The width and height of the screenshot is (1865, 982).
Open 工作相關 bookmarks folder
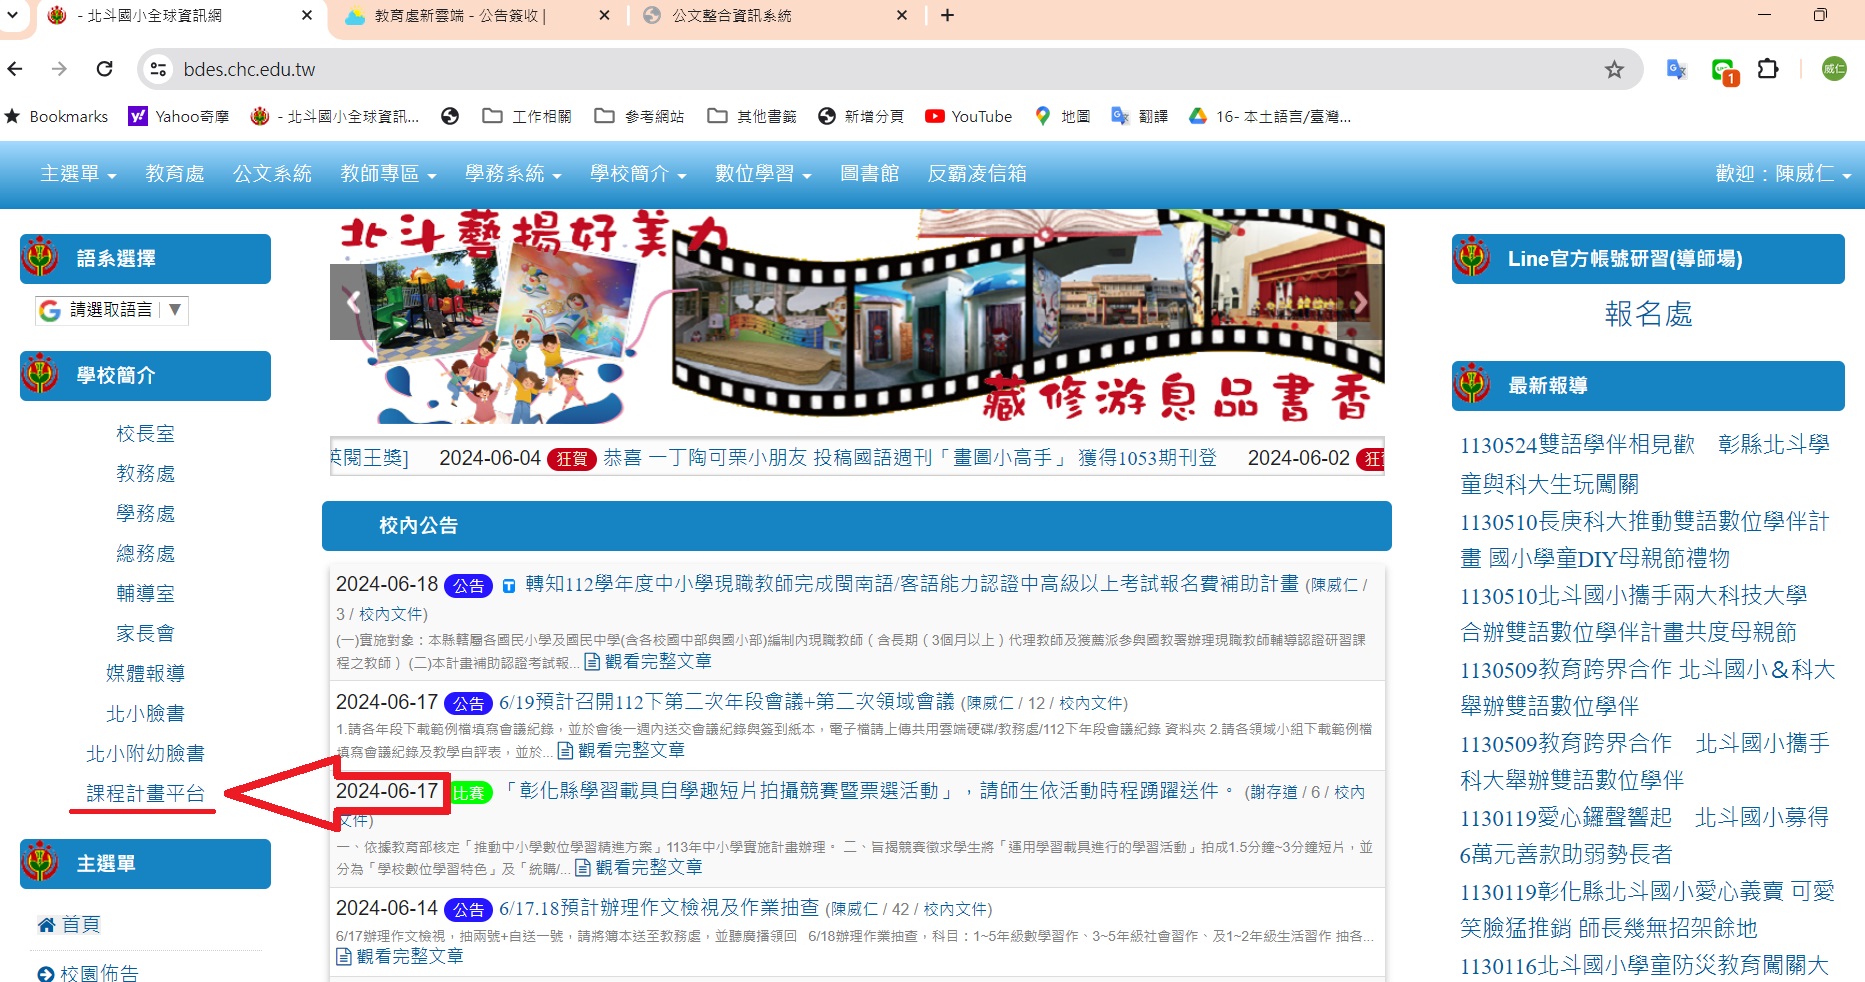527,116
